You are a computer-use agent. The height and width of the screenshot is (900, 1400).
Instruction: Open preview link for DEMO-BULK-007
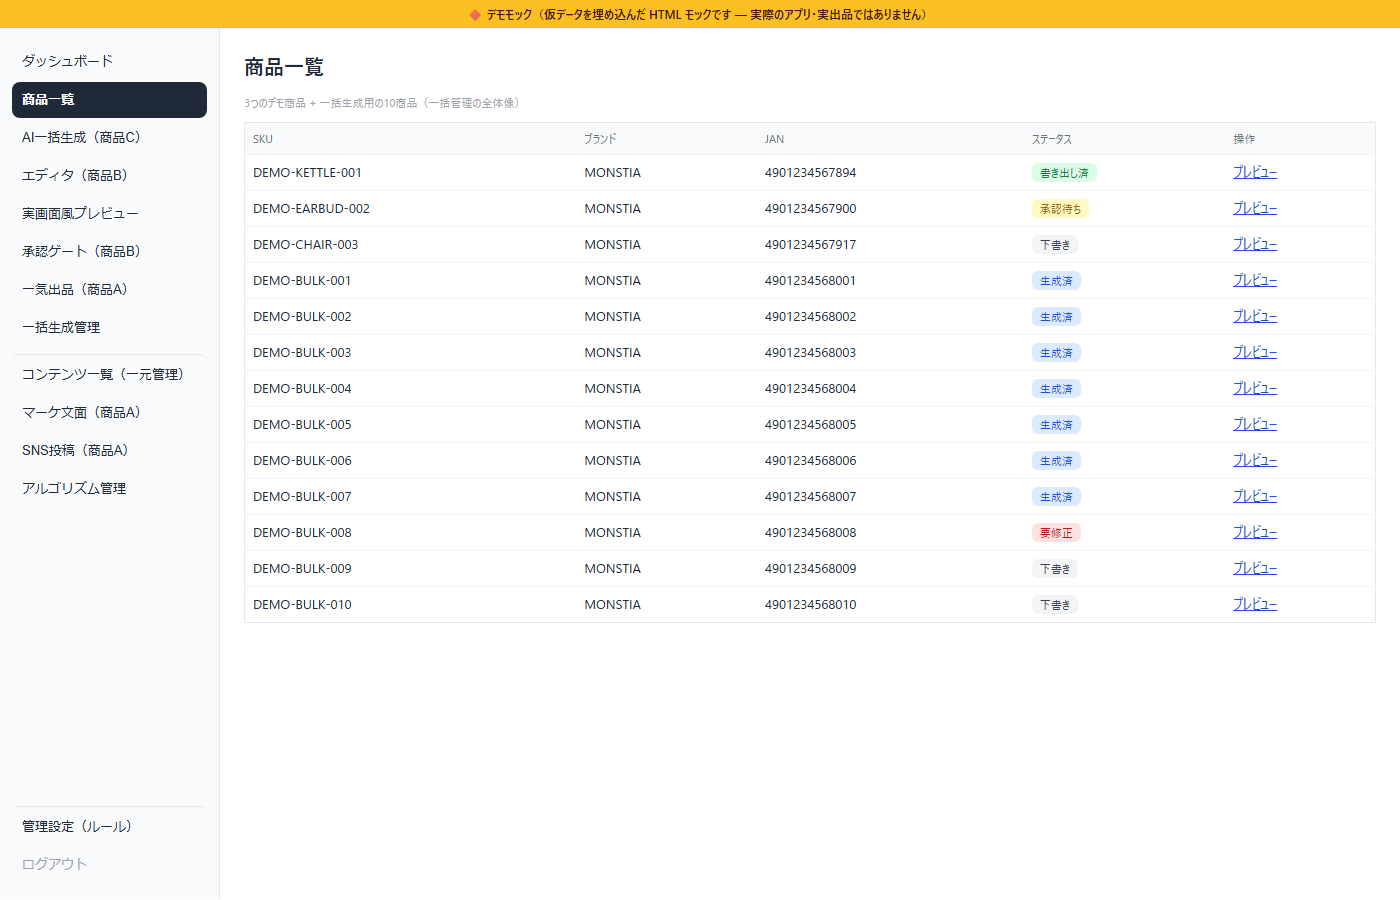coord(1255,496)
